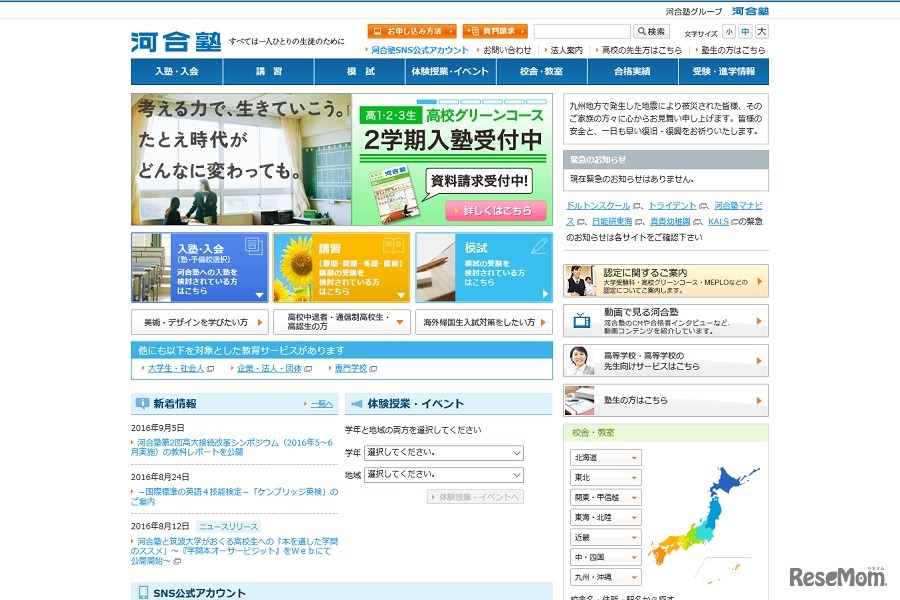
Task: Select the second carousel slide indicator
Action: [448, 102]
